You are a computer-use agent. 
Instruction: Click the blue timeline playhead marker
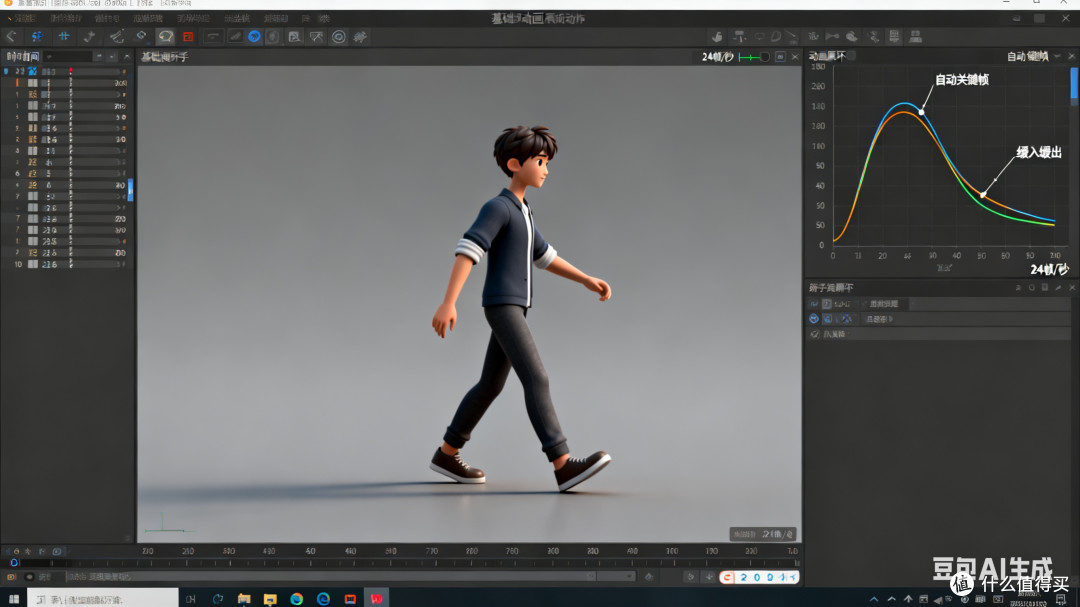(x=14, y=563)
